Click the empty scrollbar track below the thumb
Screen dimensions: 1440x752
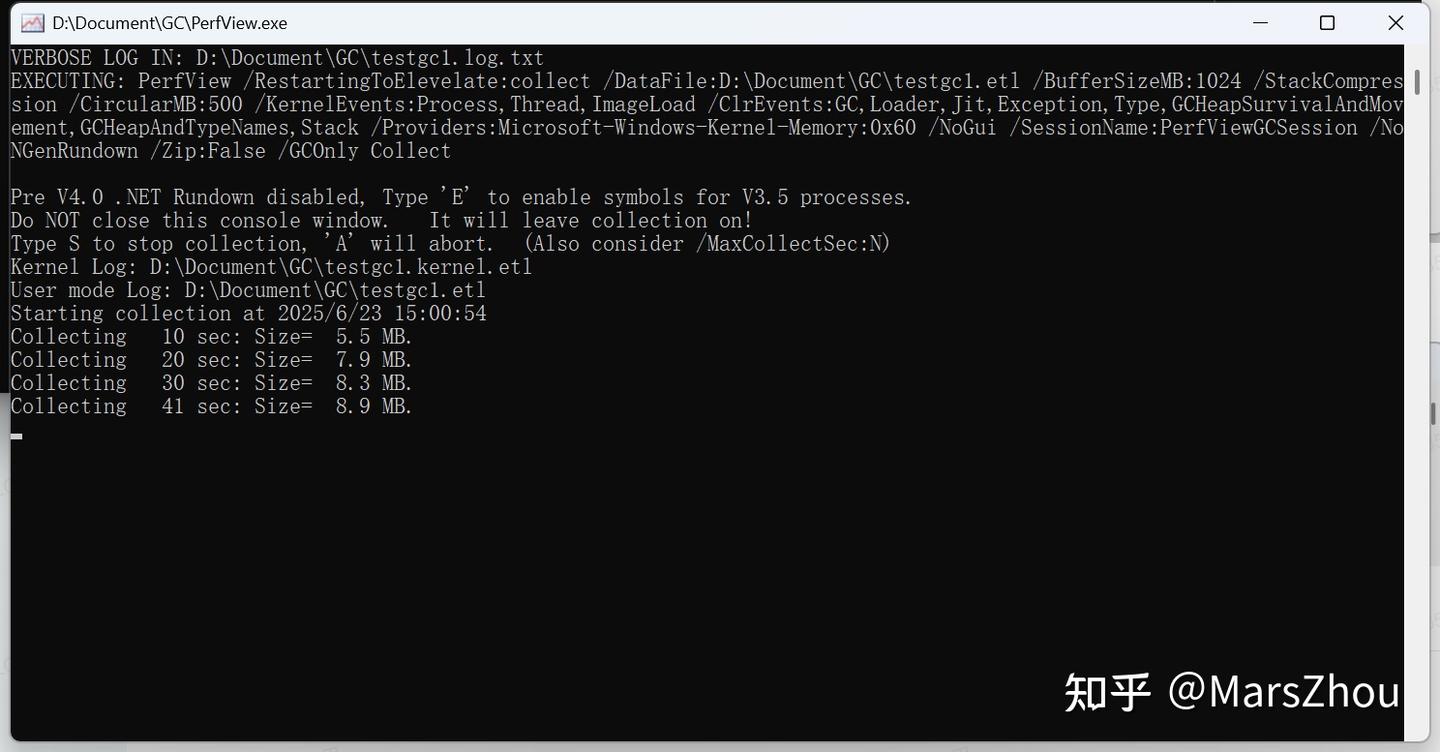pyautogui.click(x=1416, y=400)
